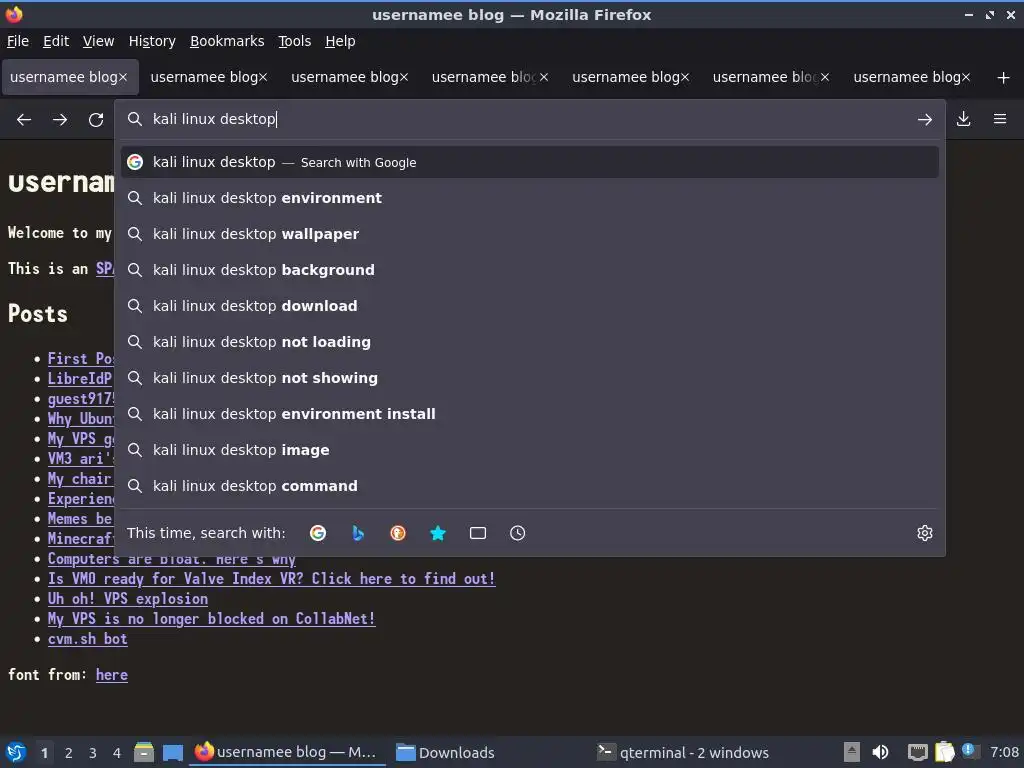Open the File menu
The height and width of the screenshot is (768, 1024).
pyautogui.click(x=18, y=41)
